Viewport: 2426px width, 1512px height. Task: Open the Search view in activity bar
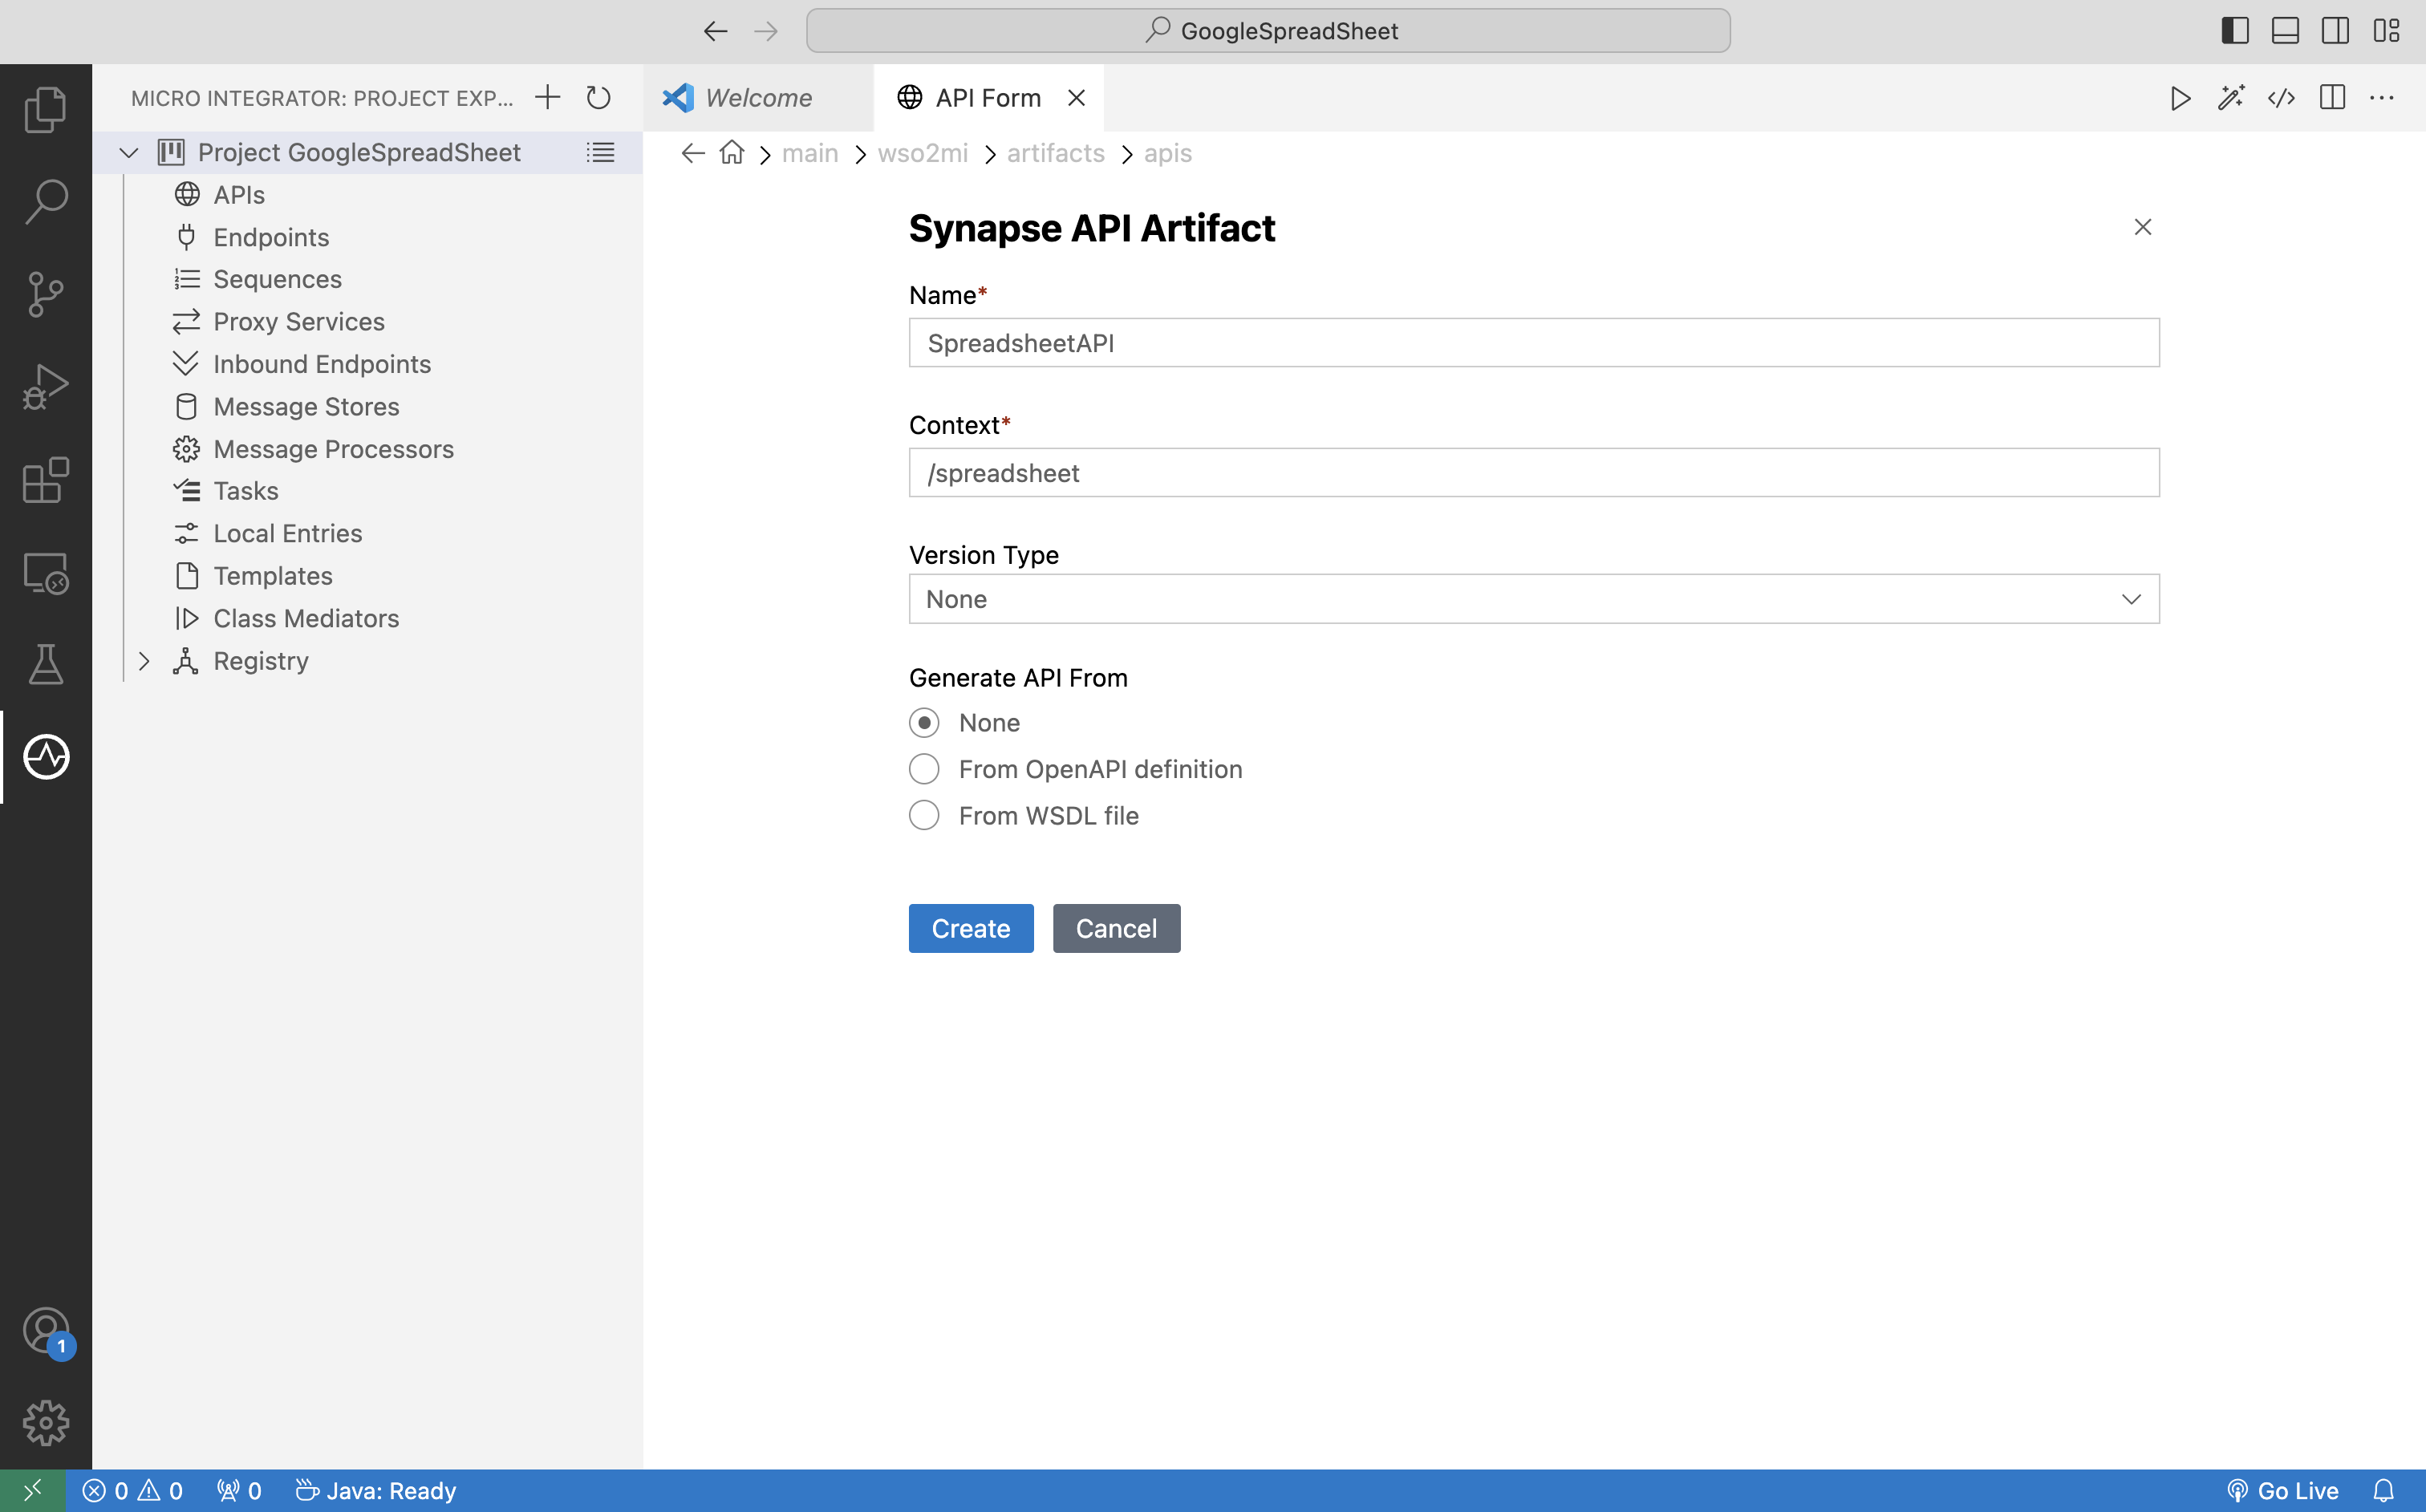pyautogui.click(x=46, y=202)
